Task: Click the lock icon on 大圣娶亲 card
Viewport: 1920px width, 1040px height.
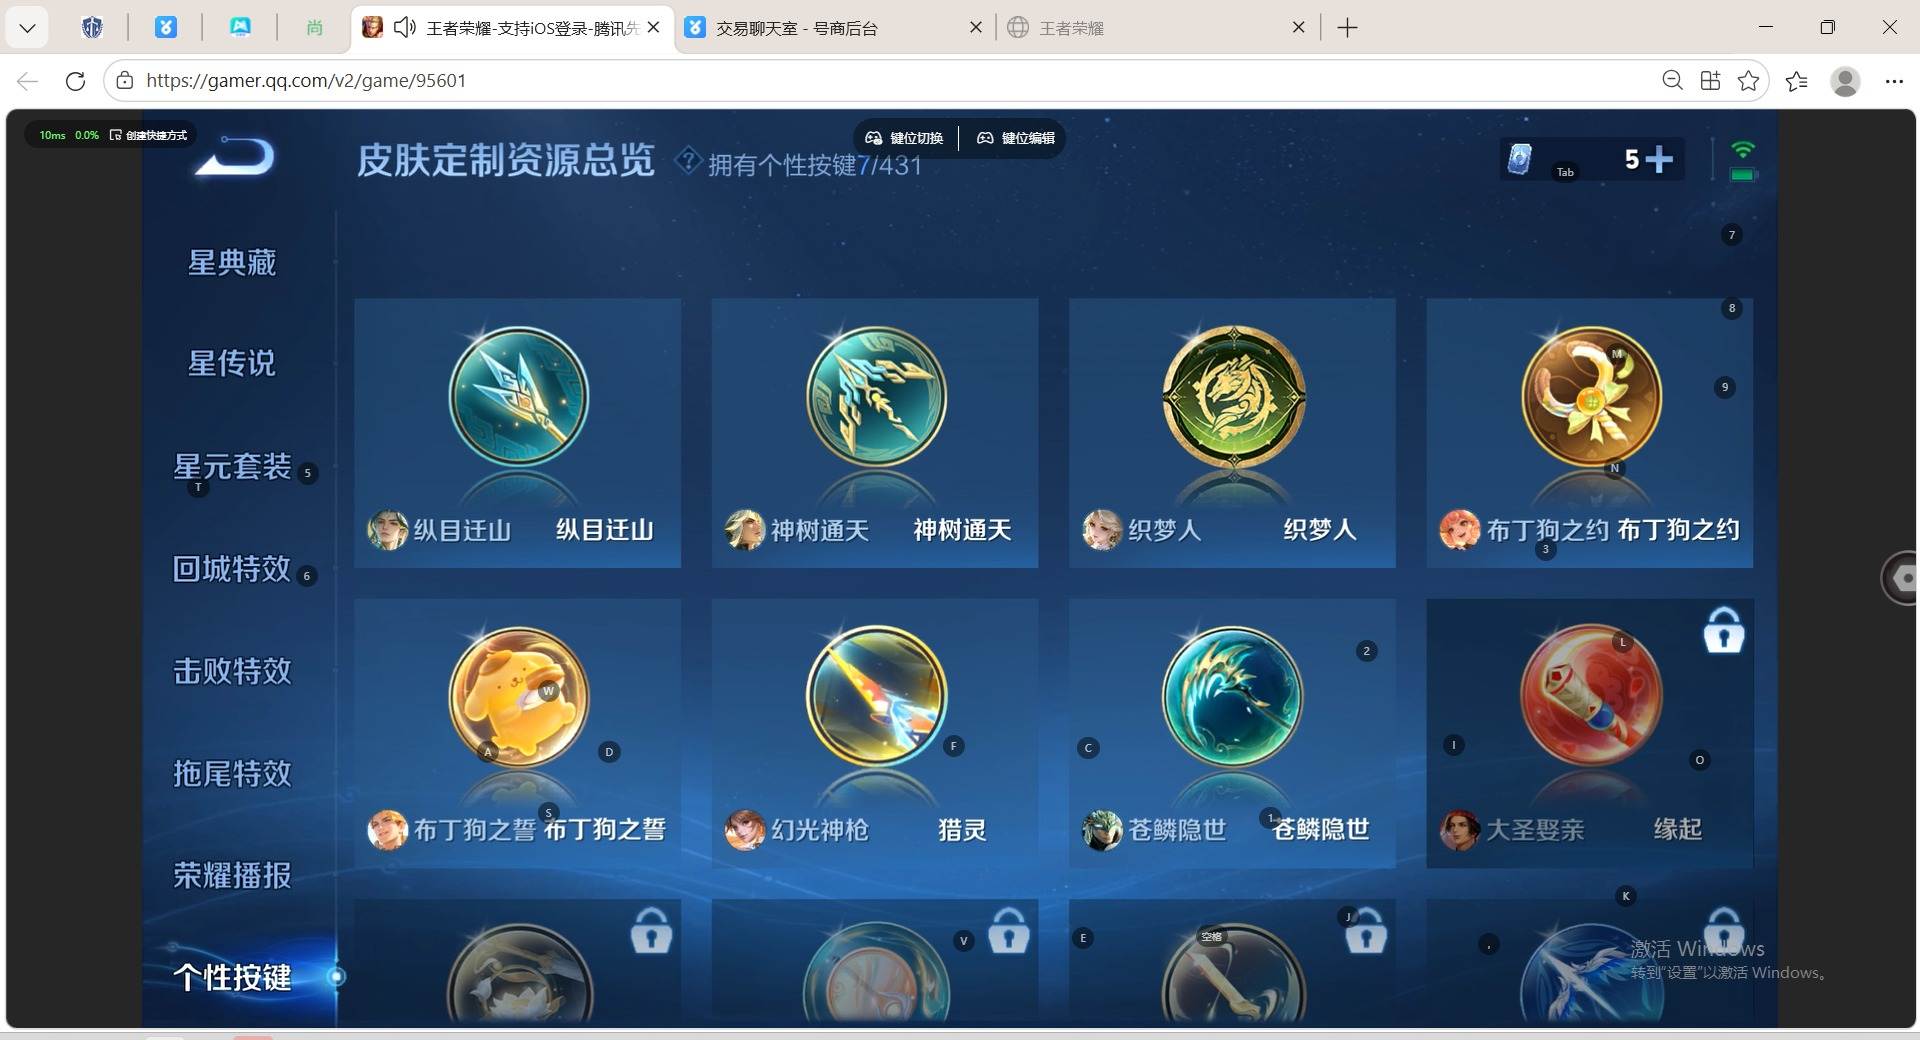Action: click(1724, 631)
